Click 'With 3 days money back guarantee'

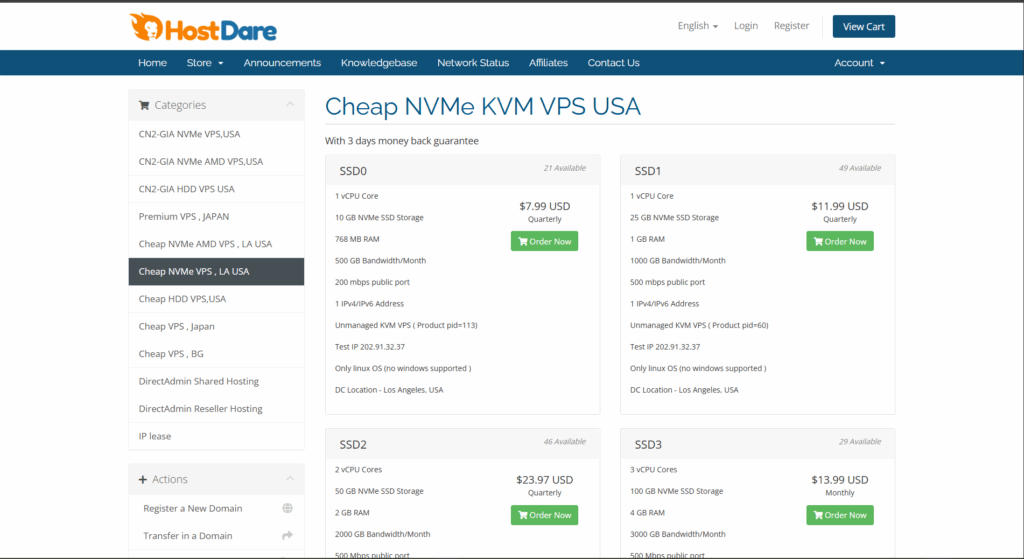(x=402, y=141)
